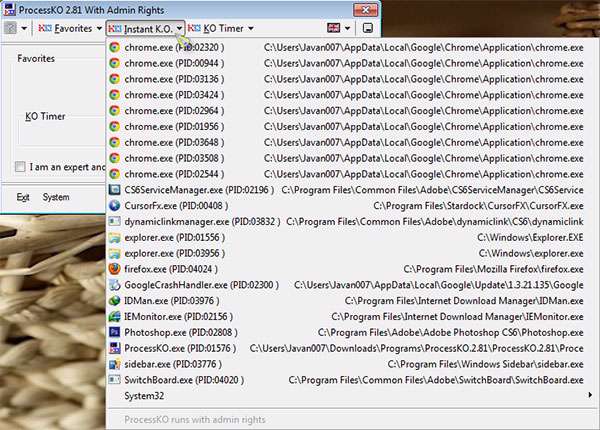The image size is (600, 430).
Task: Click the explorer.exe PID:01556 folder icon
Action: [114, 238]
